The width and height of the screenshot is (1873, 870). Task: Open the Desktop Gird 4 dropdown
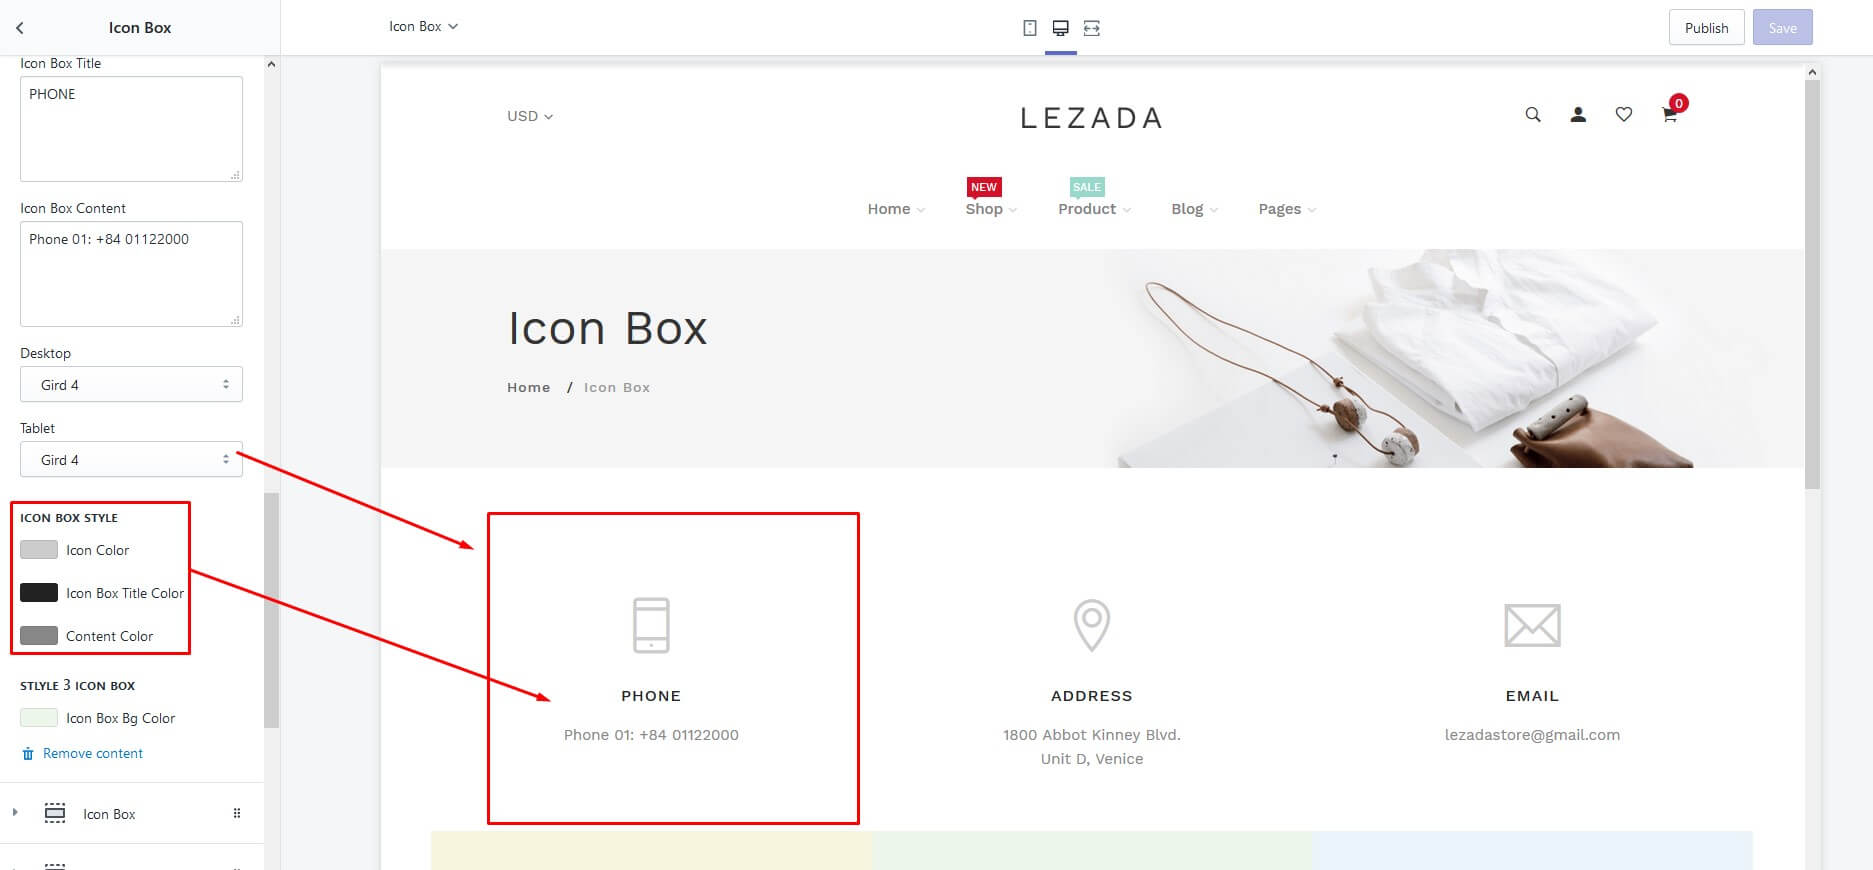coord(131,384)
